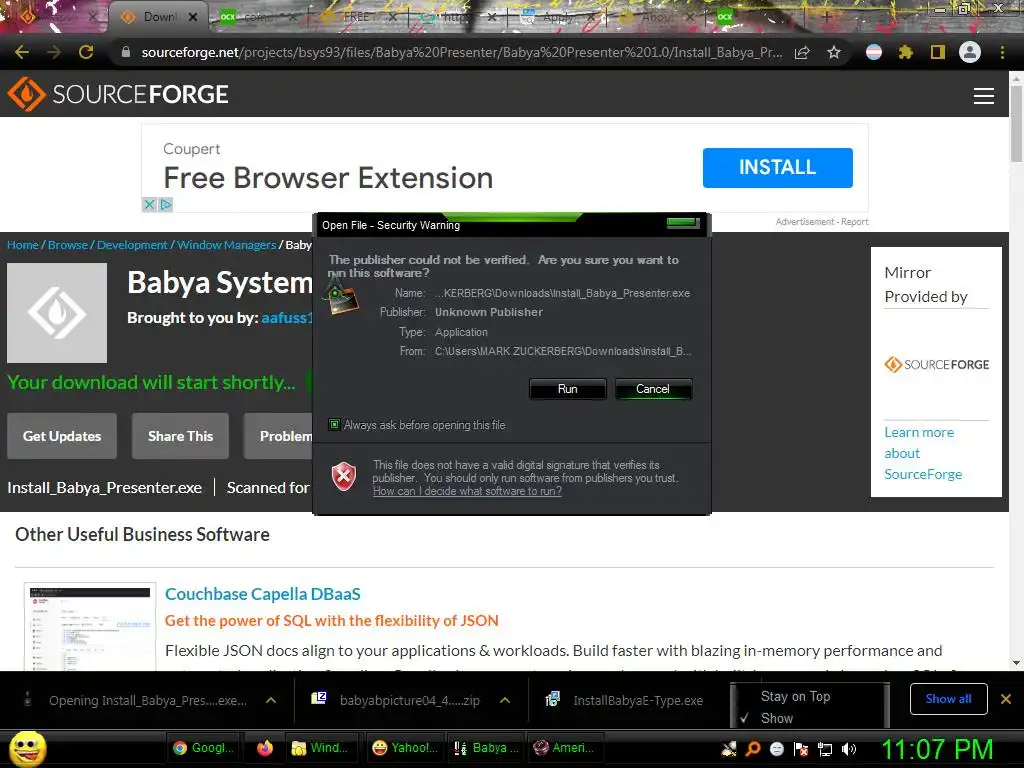Screen dimensions: 1024x768
Task: Click Show all downloads button
Action: (x=948, y=699)
